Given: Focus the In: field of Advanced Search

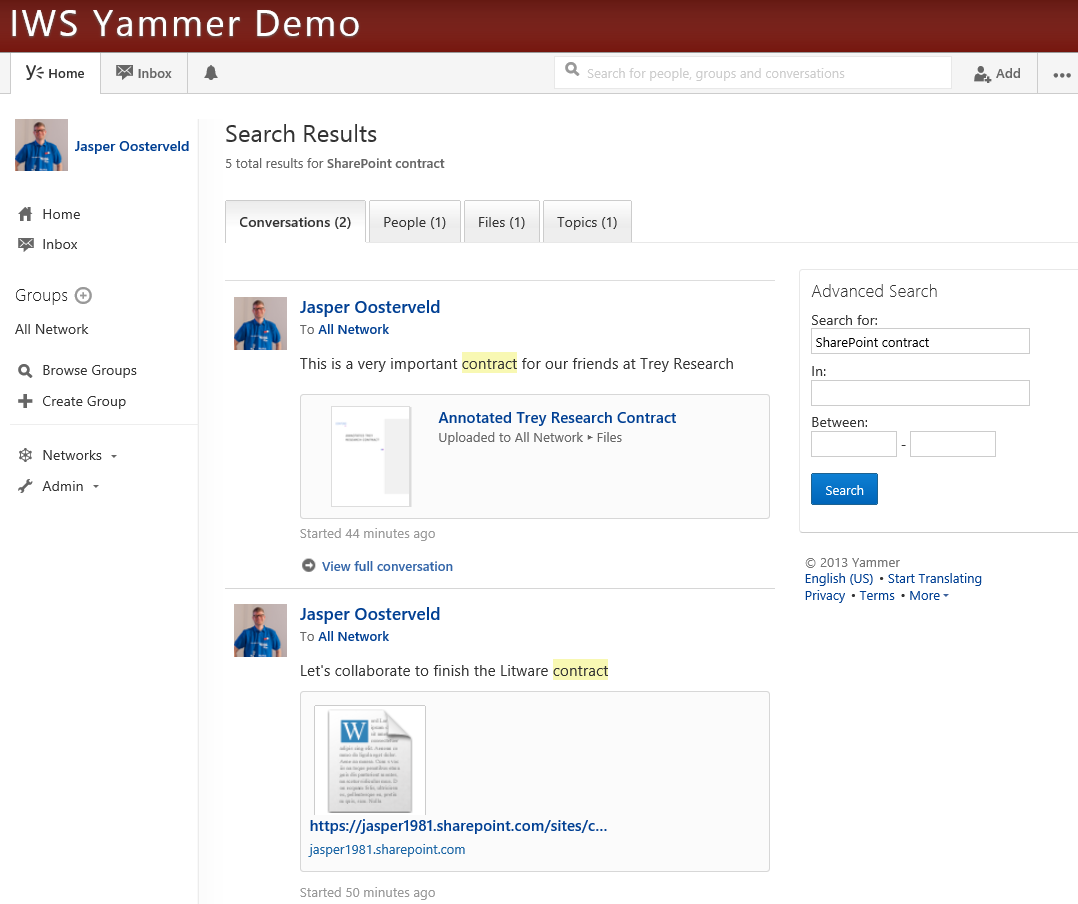Looking at the screenshot, I should (x=920, y=393).
